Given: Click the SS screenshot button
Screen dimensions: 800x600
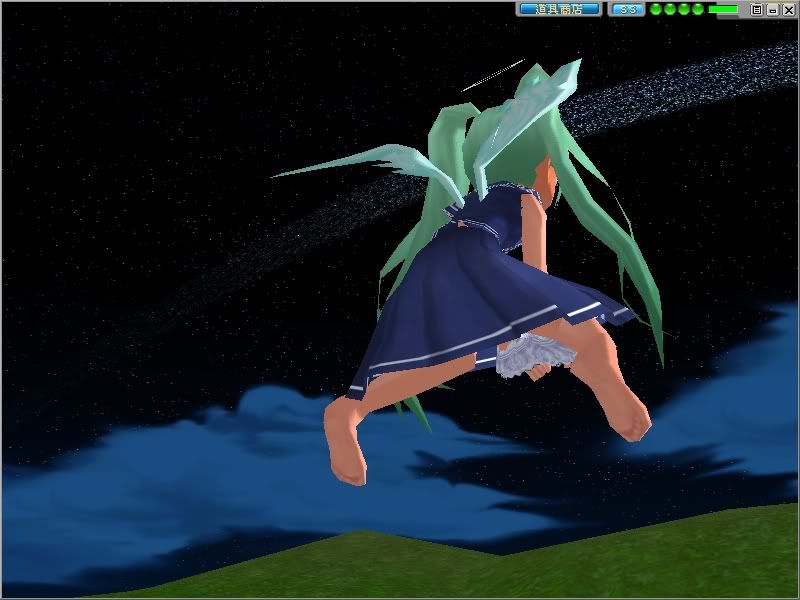Looking at the screenshot, I should [628, 9].
